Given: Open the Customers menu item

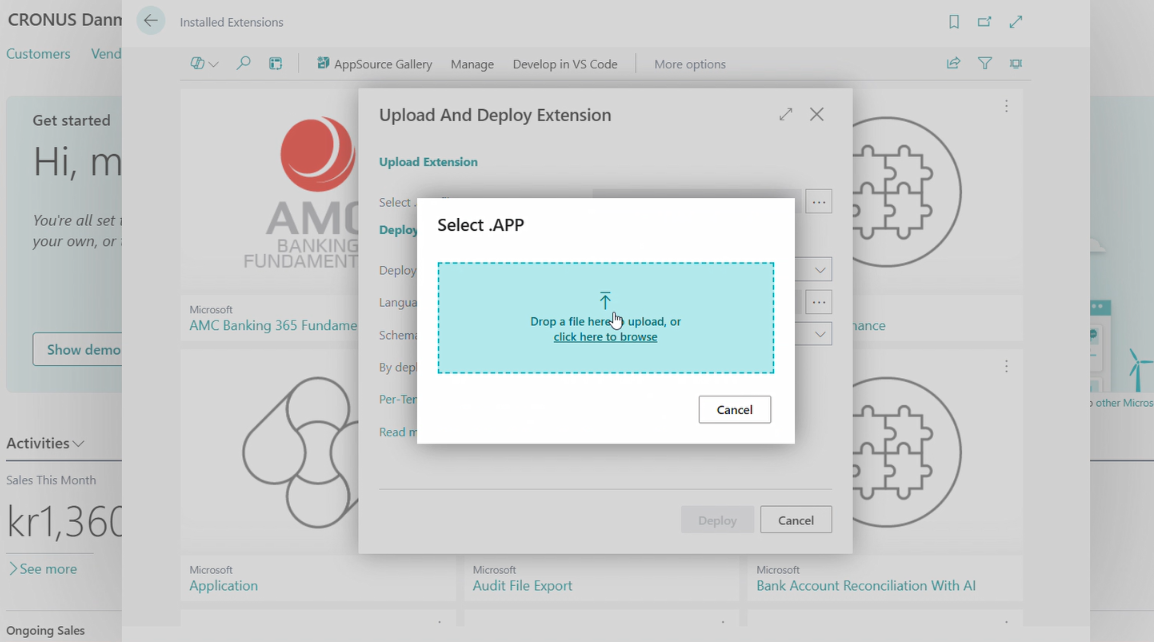Looking at the screenshot, I should [x=38, y=54].
